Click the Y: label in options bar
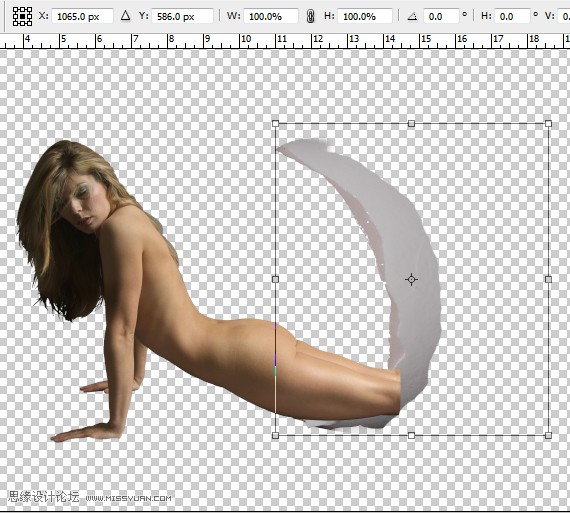 pyautogui.click(x=144, y=16)
